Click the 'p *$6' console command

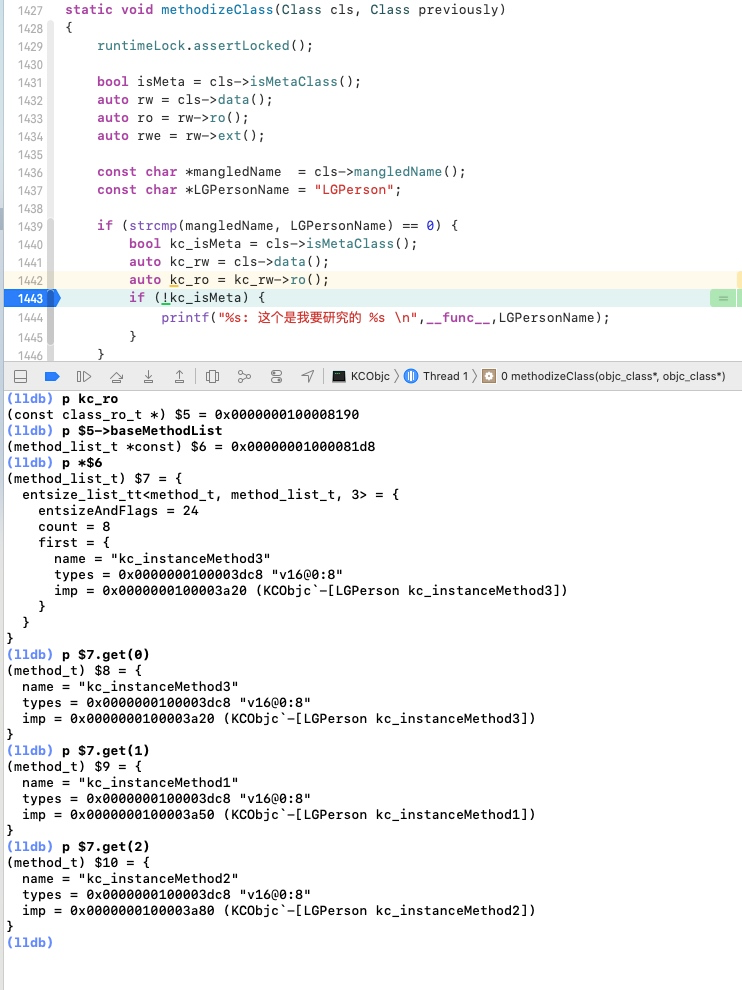coord(82,463)
